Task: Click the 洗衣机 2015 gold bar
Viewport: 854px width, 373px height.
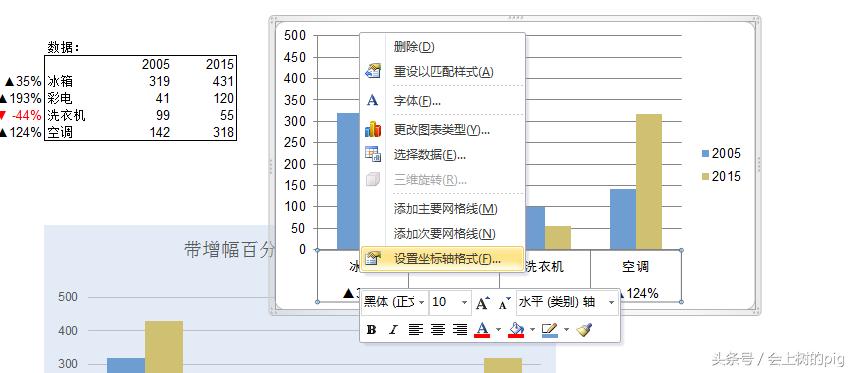Action: (558, 237)
